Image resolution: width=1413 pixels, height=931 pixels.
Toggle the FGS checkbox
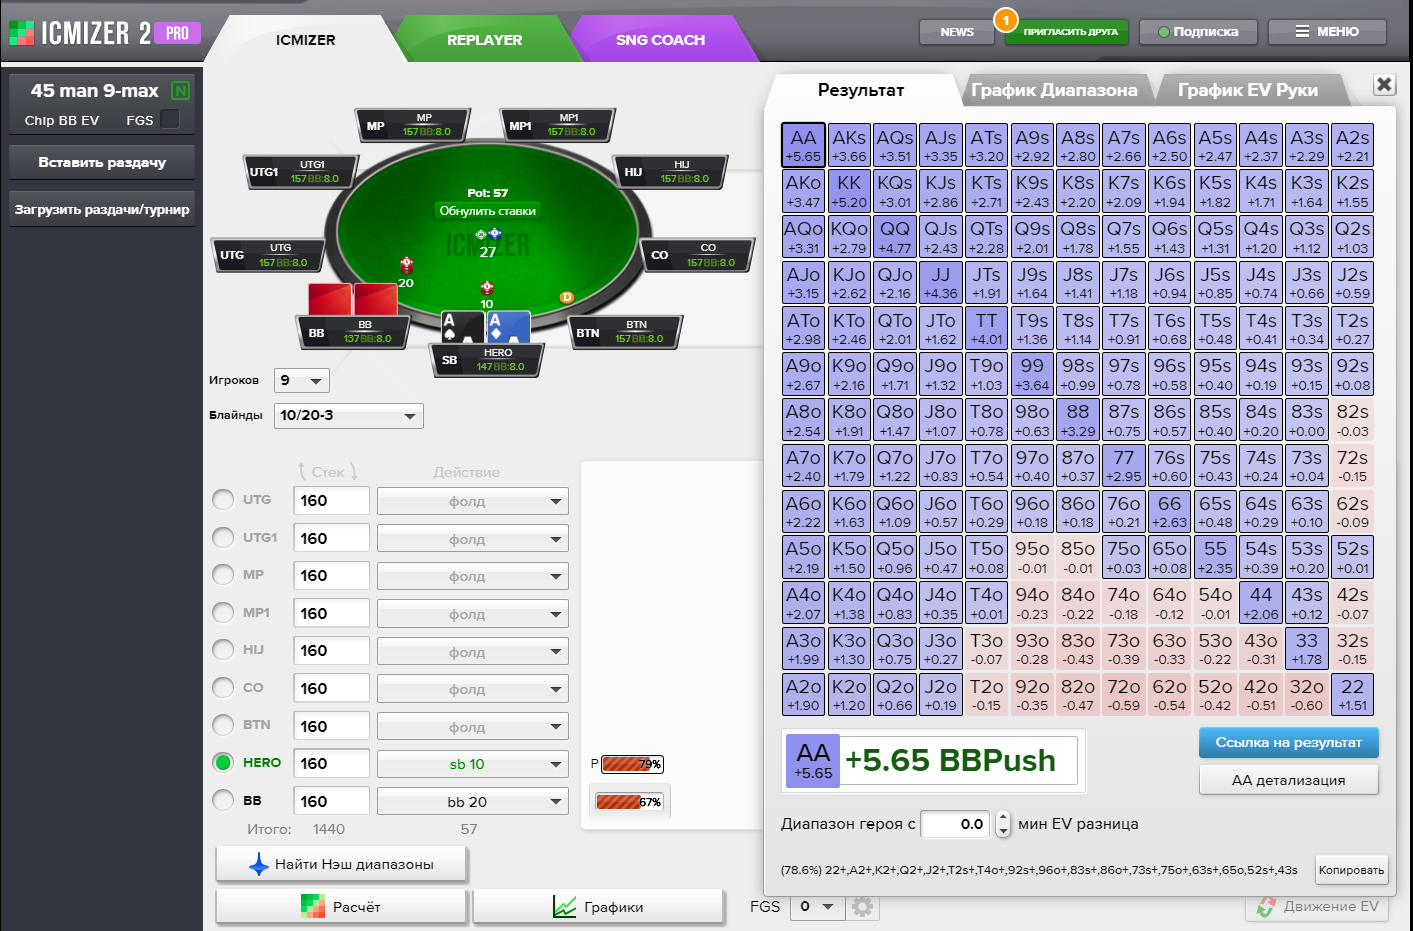pyautogui.click(x=170, y=119)
